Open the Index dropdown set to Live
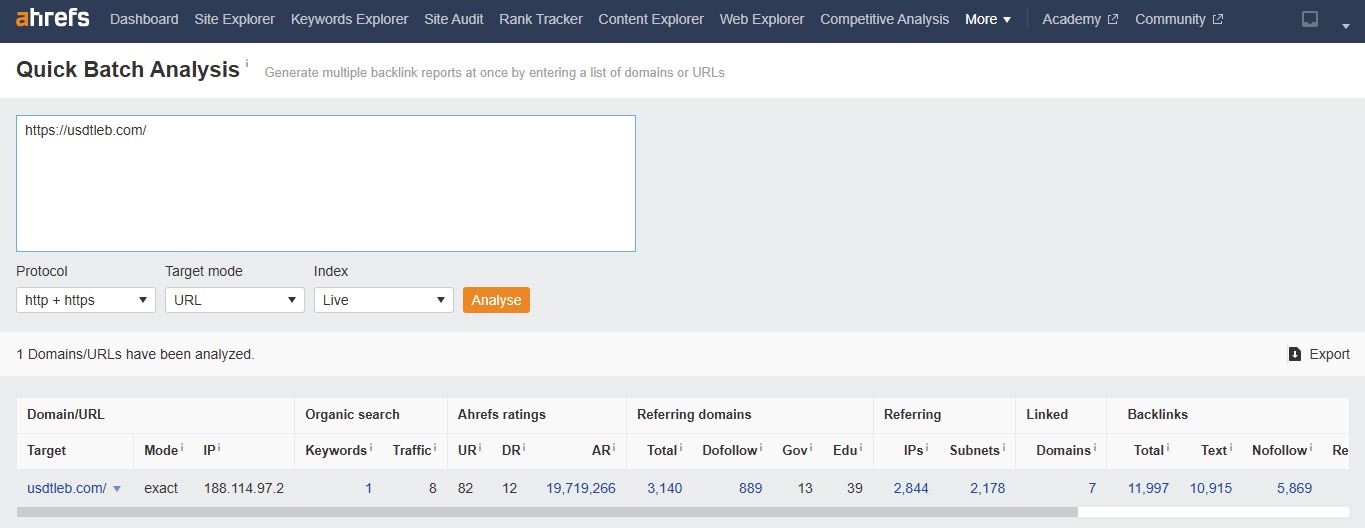 click(x=384, y=300)
